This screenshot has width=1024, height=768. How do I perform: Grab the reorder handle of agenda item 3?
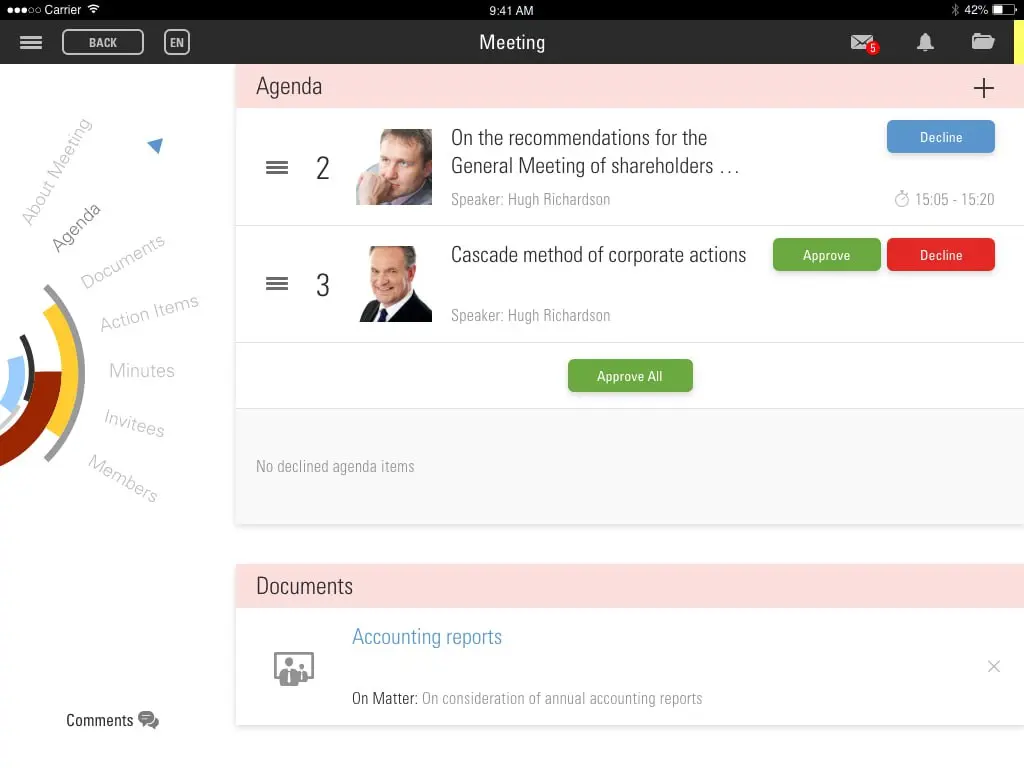277,284
